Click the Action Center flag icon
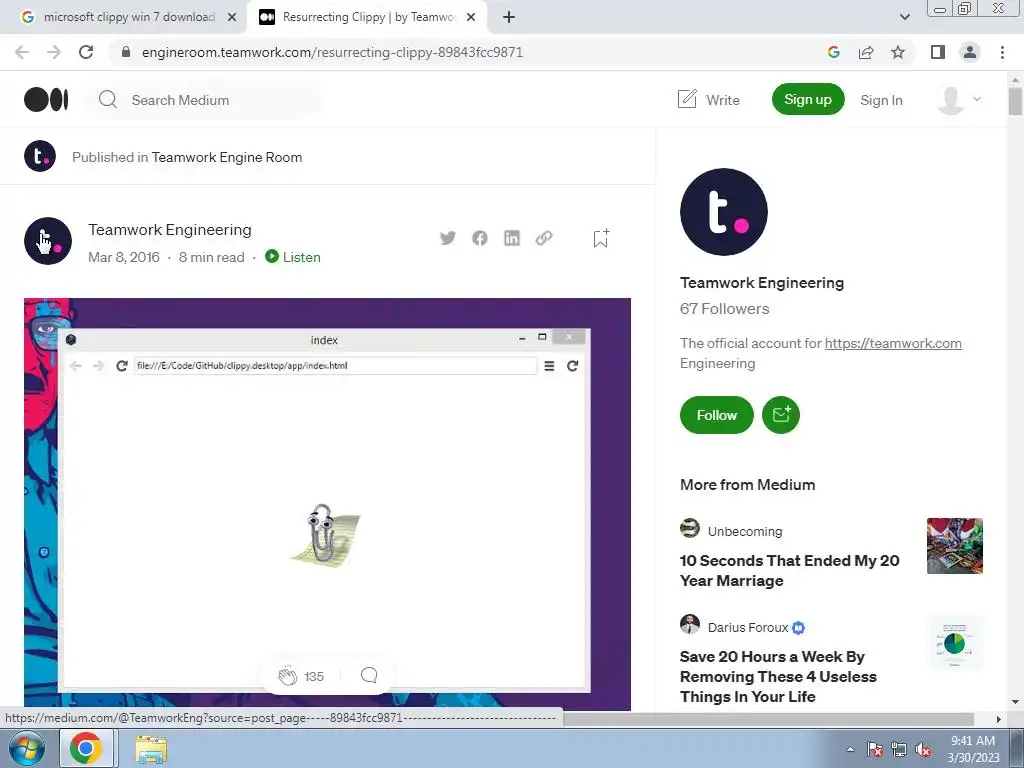 [x=875, y=749]
